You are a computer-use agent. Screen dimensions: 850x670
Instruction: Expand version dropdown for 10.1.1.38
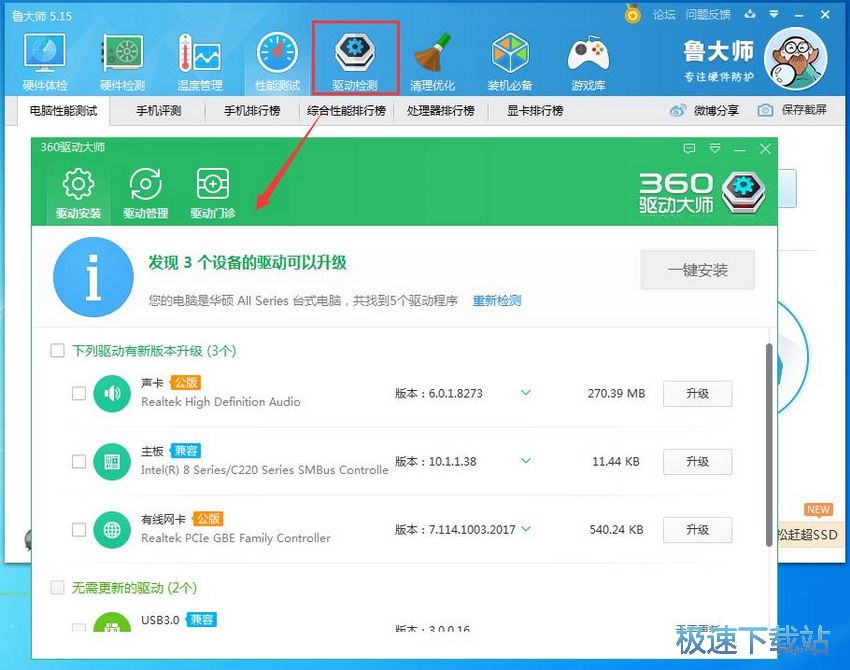pos(526,461)
